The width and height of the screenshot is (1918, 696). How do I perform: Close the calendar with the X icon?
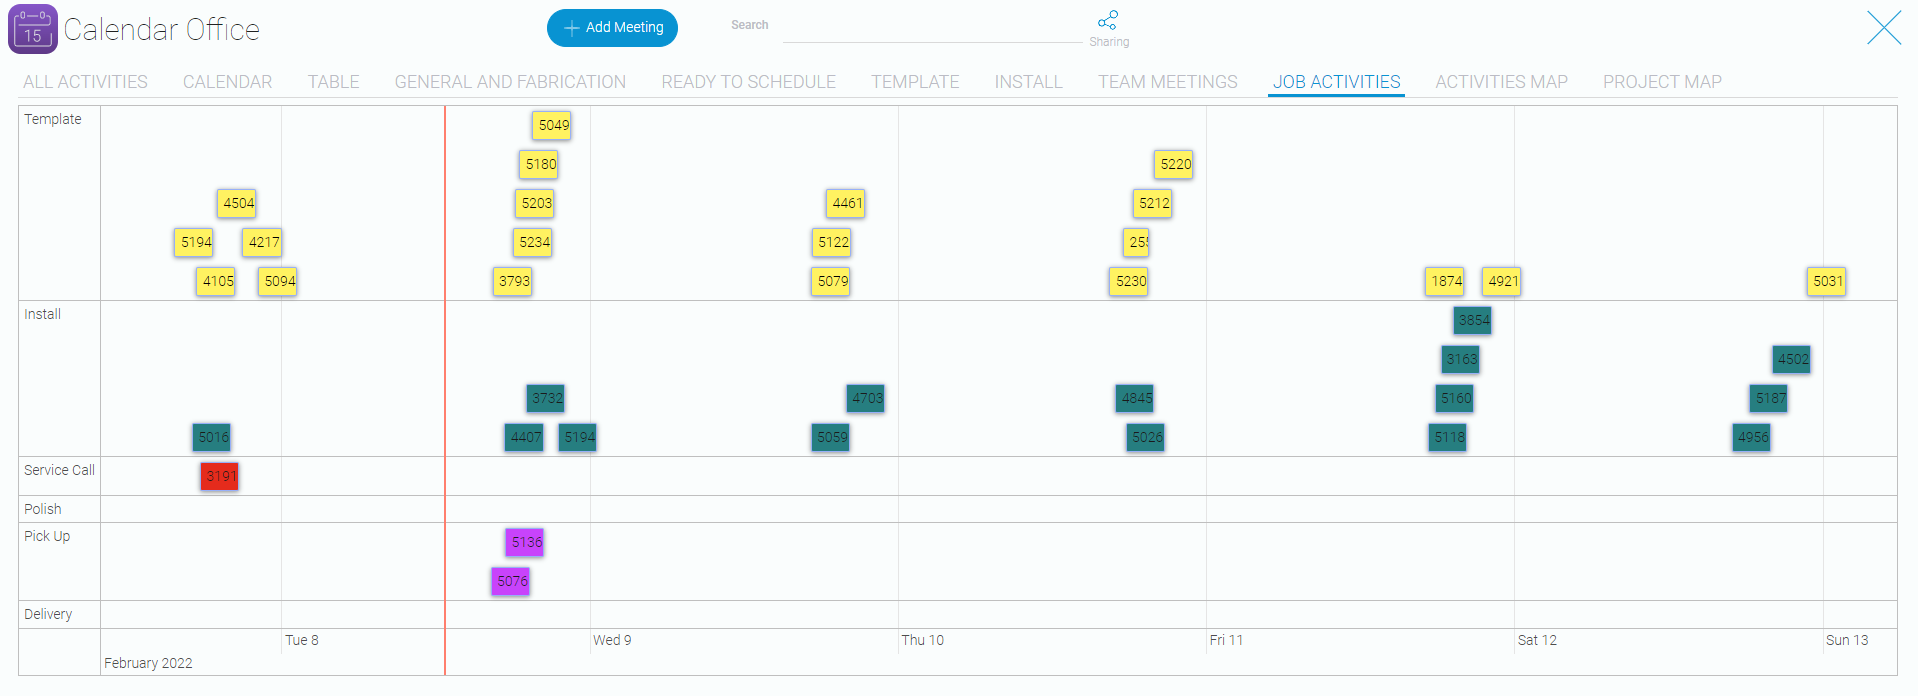pyautogui.click(x=1883, y=28)
